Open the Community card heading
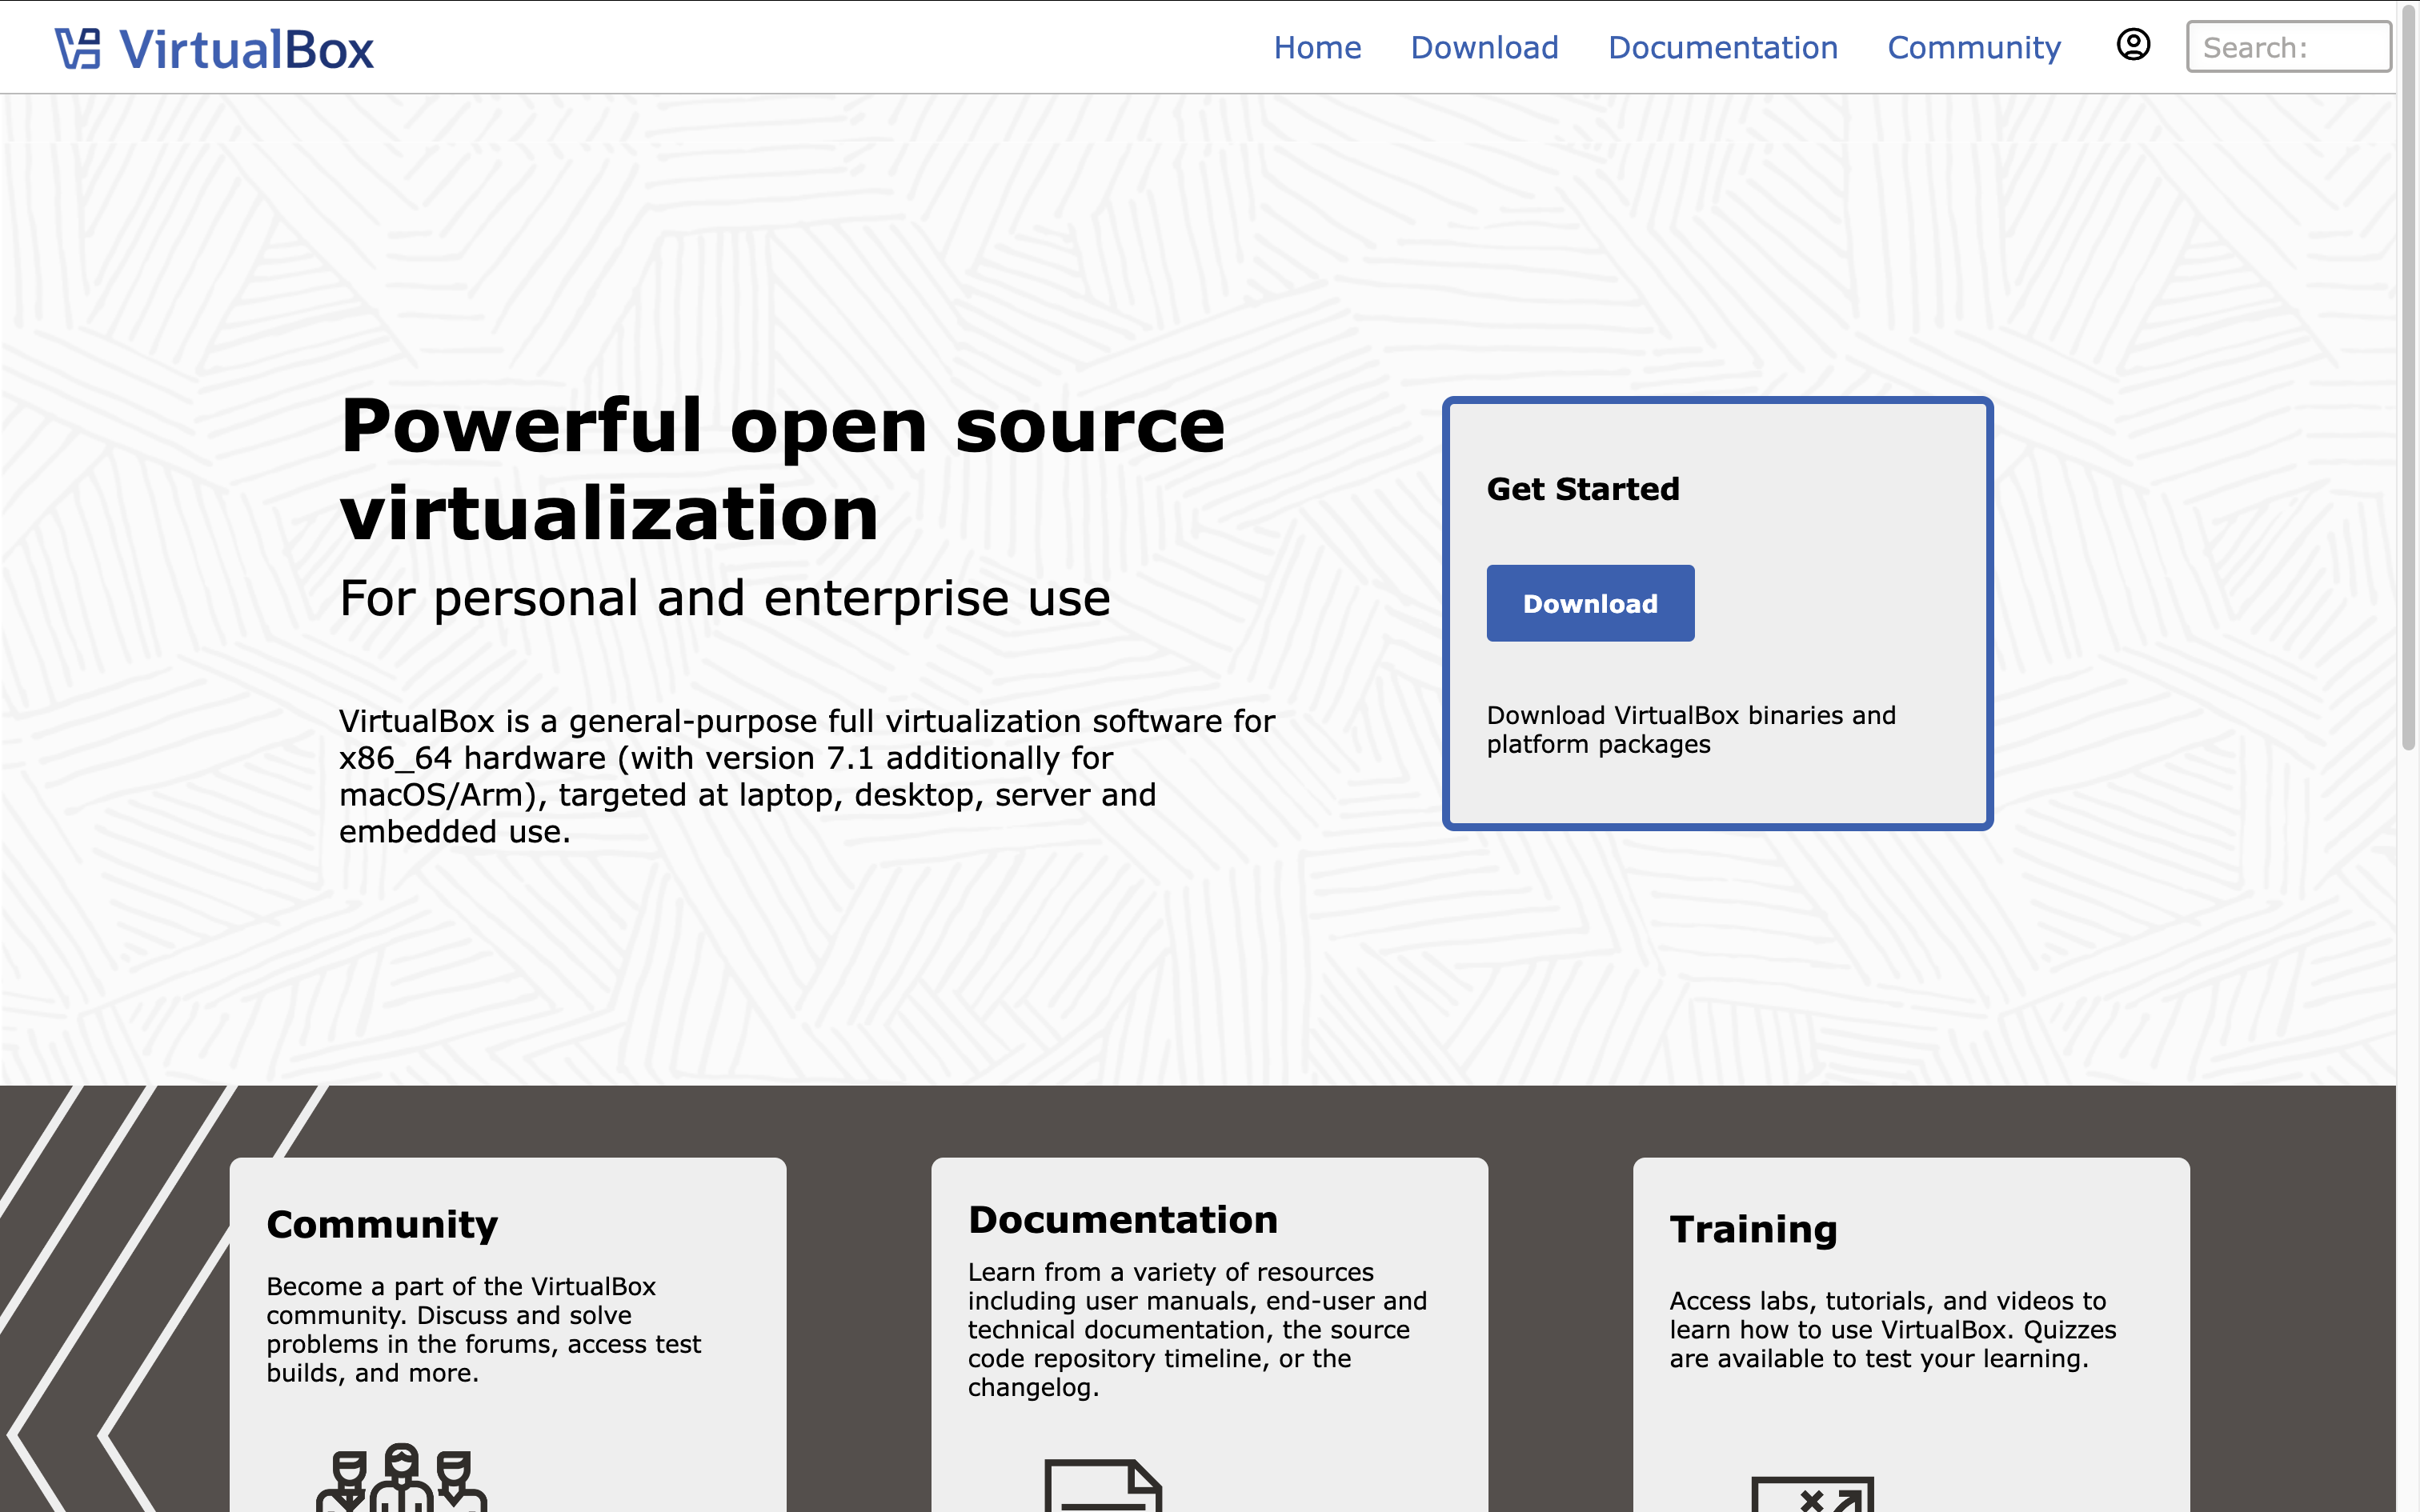 pyautogui.click(x=382, y=1224)
